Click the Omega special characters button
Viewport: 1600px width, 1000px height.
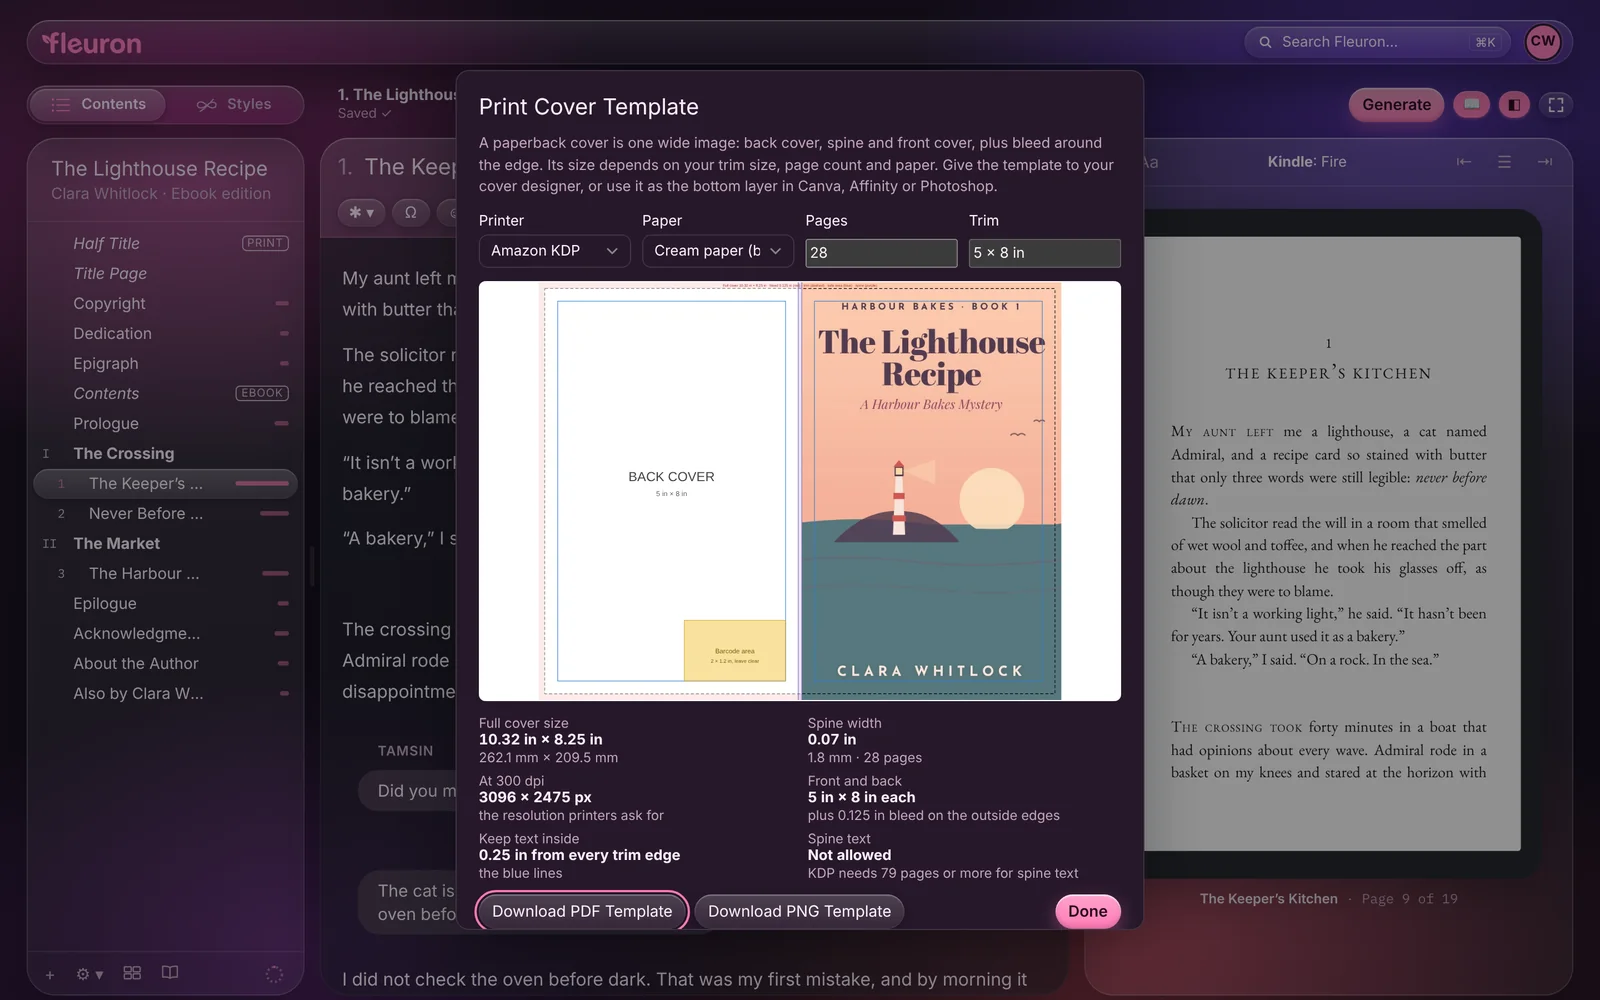pyautogui.click(x=410, y=212)
